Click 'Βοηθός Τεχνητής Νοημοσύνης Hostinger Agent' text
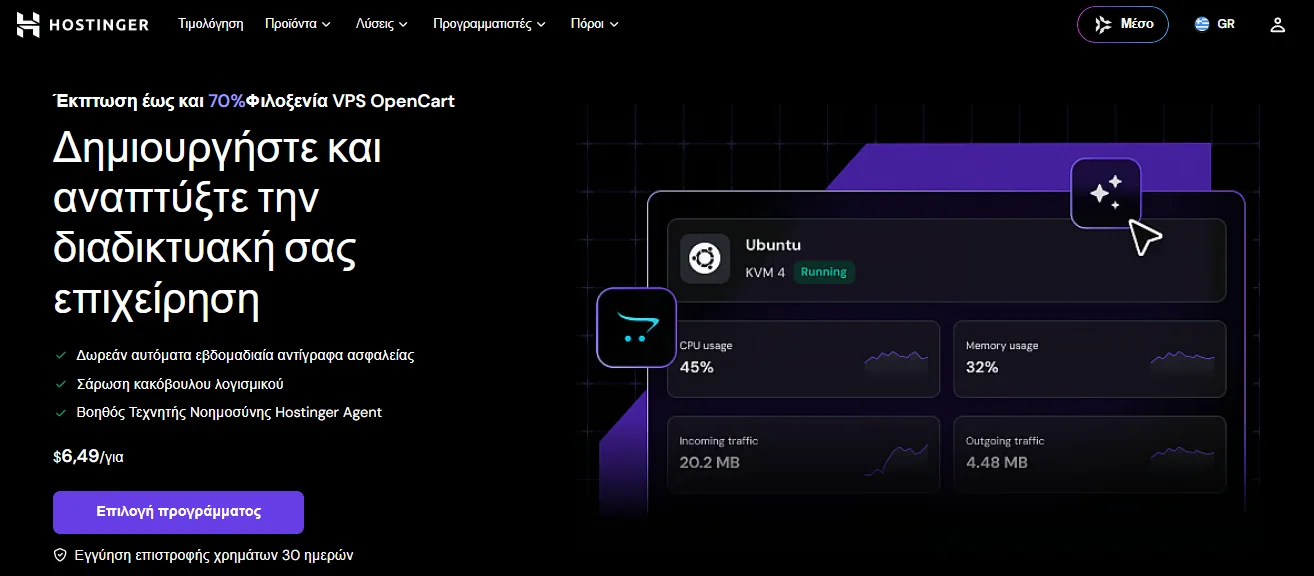The image size is (1314, 576). 229,412
